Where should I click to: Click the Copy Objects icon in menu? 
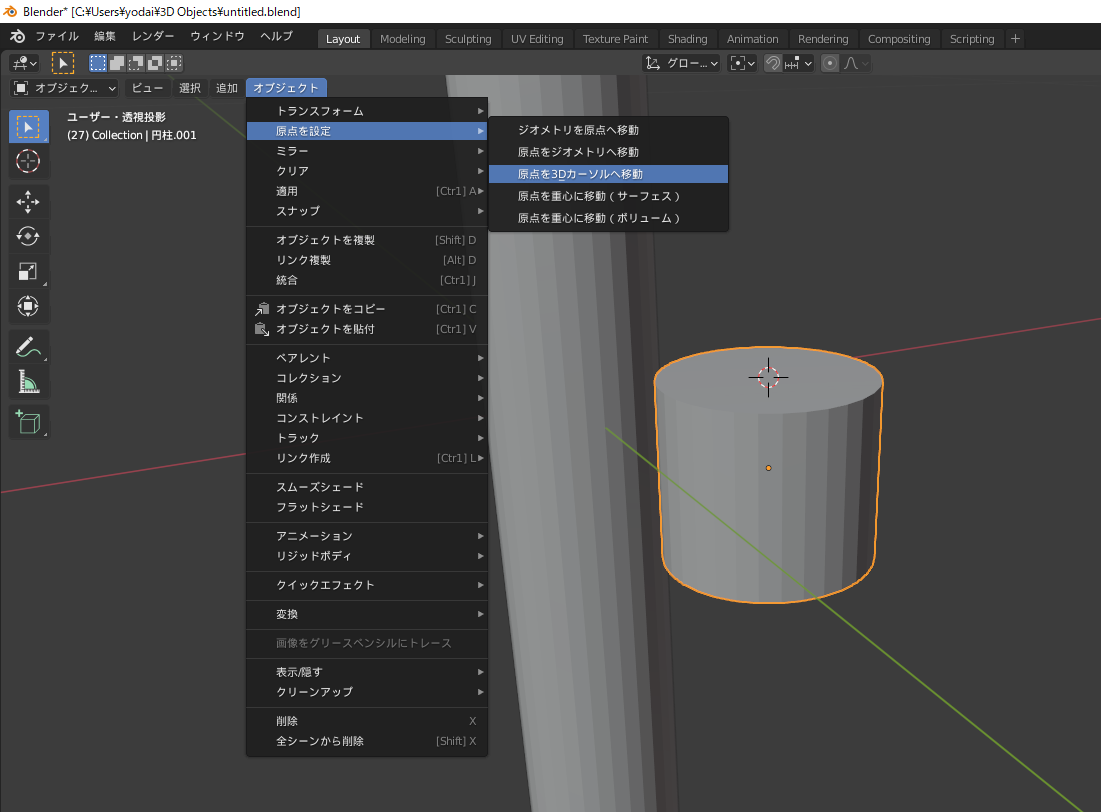(x=262, y=309)
